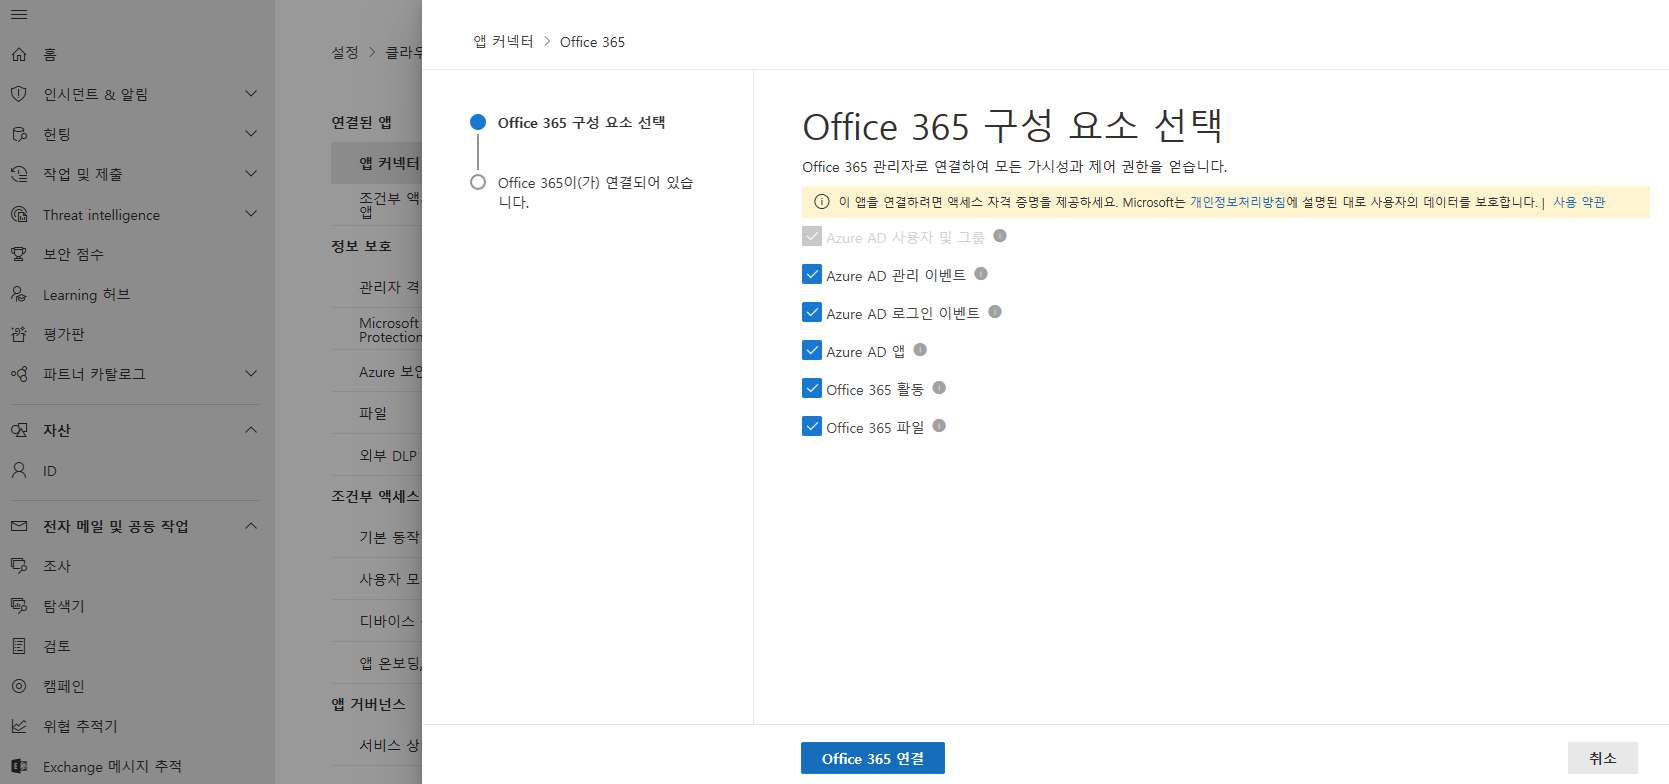This screenshot has height=784, width=1669.
Task: Click the 탐색기 sidebar icon
Action: pos(19,606)
